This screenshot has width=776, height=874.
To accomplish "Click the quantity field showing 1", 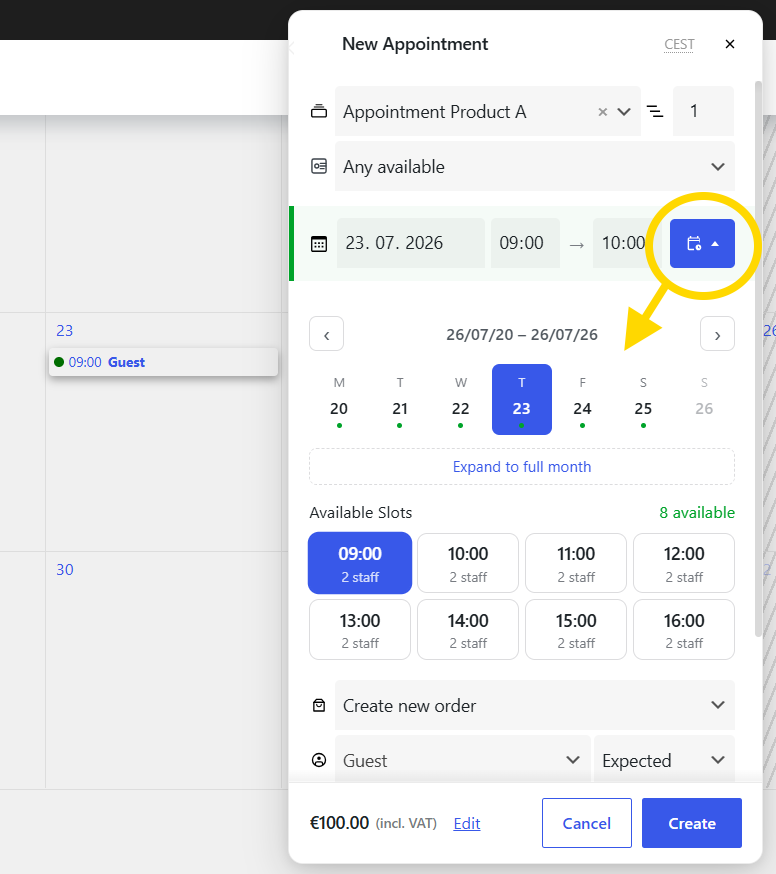I will point(703,111).
